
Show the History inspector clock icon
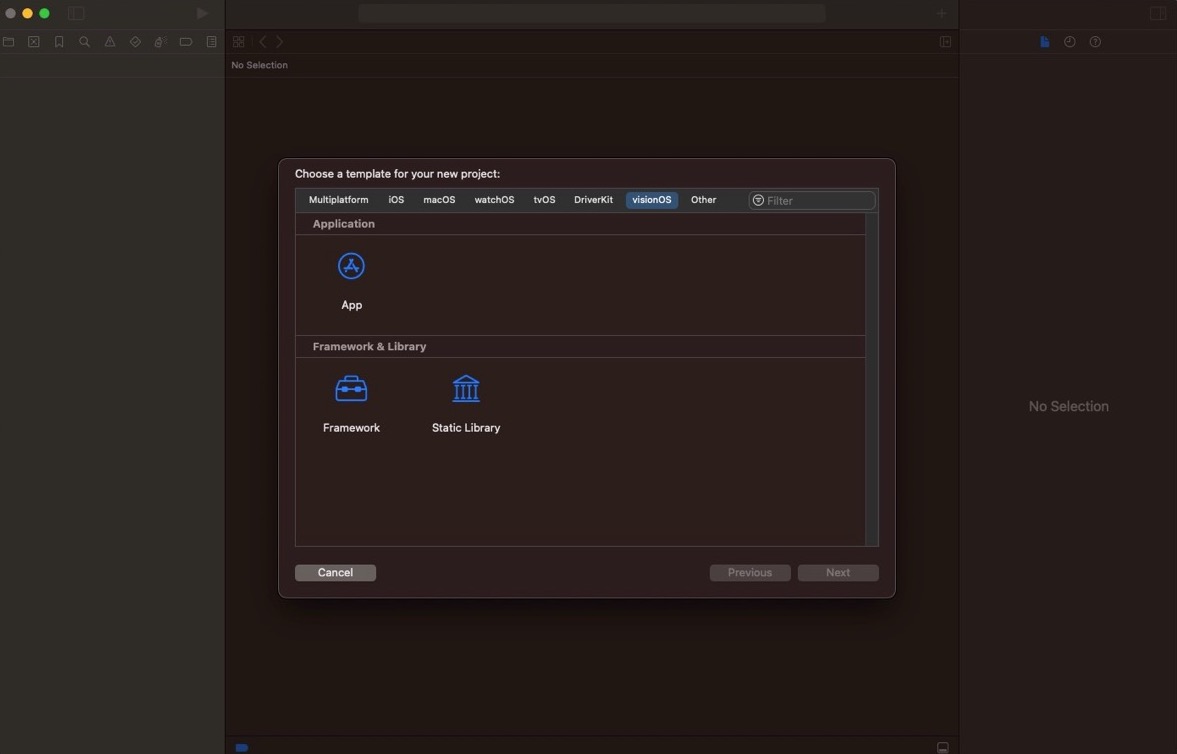[1070, 42]
